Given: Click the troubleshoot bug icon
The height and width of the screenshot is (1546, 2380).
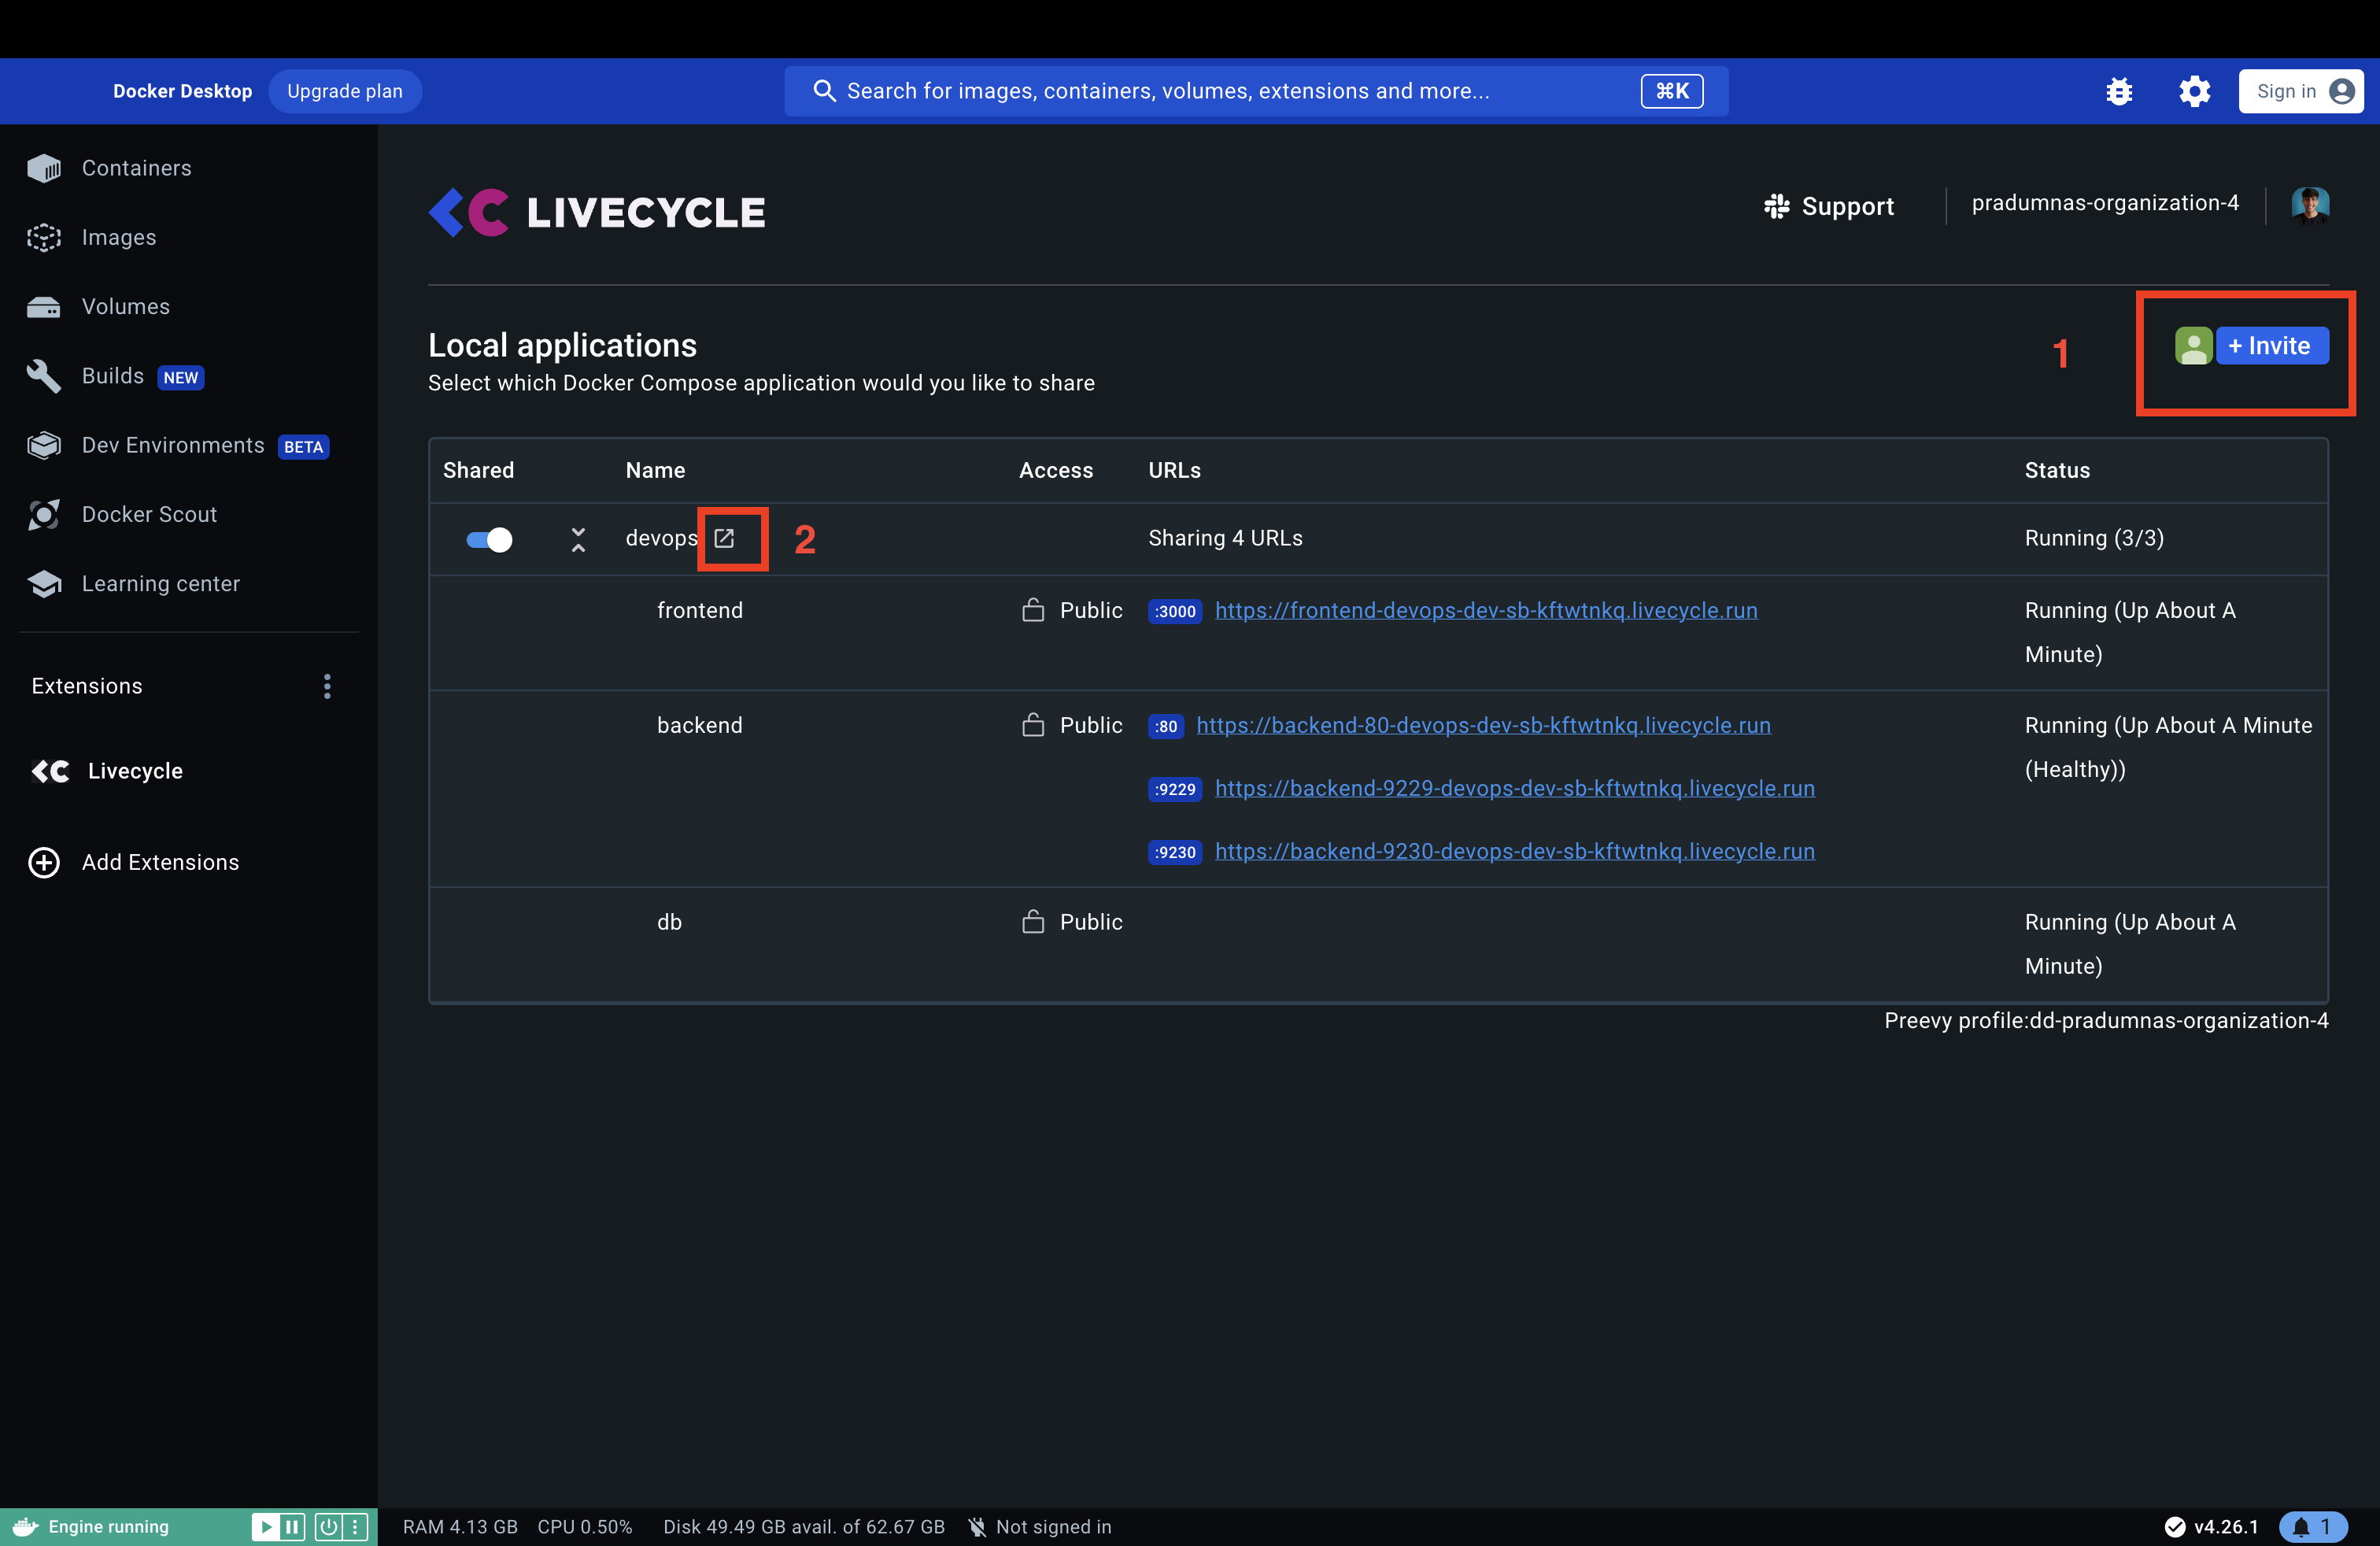Looking at the screenshot, I should [x=2121, y=90].
